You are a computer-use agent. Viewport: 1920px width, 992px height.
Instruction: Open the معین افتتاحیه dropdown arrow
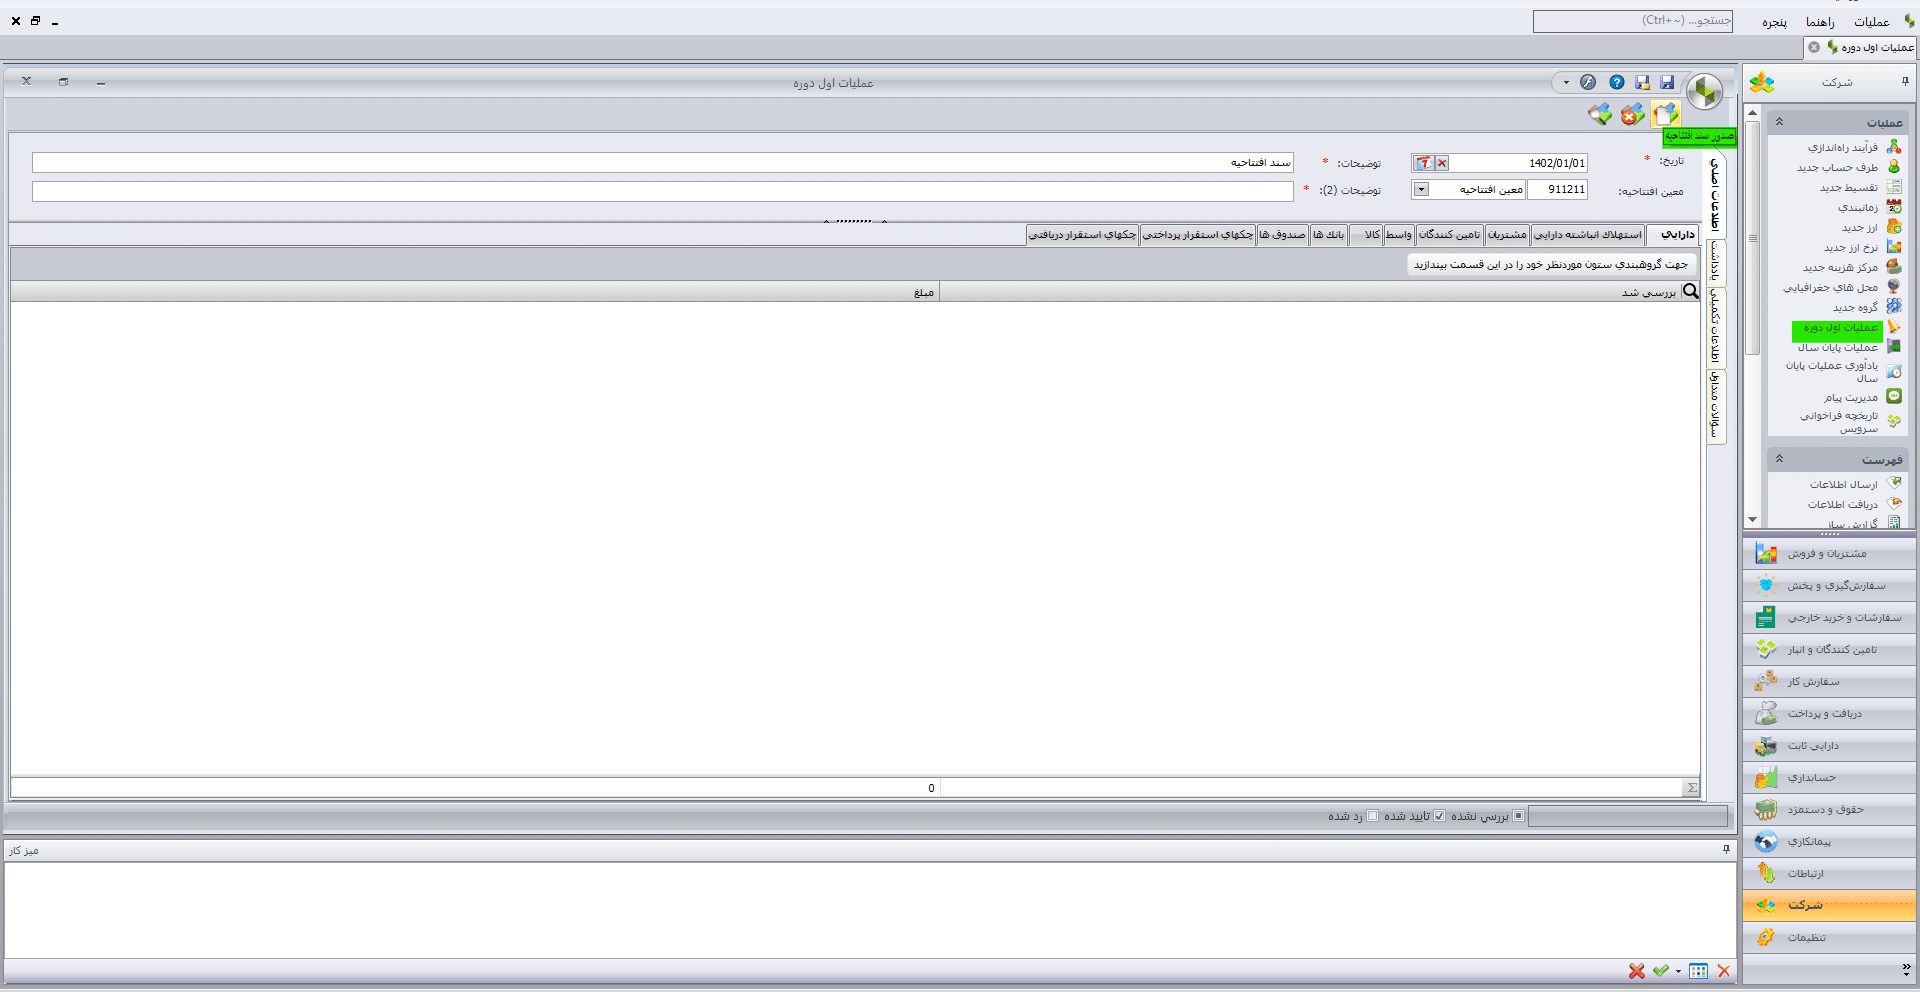click(x=1421, y=189)
